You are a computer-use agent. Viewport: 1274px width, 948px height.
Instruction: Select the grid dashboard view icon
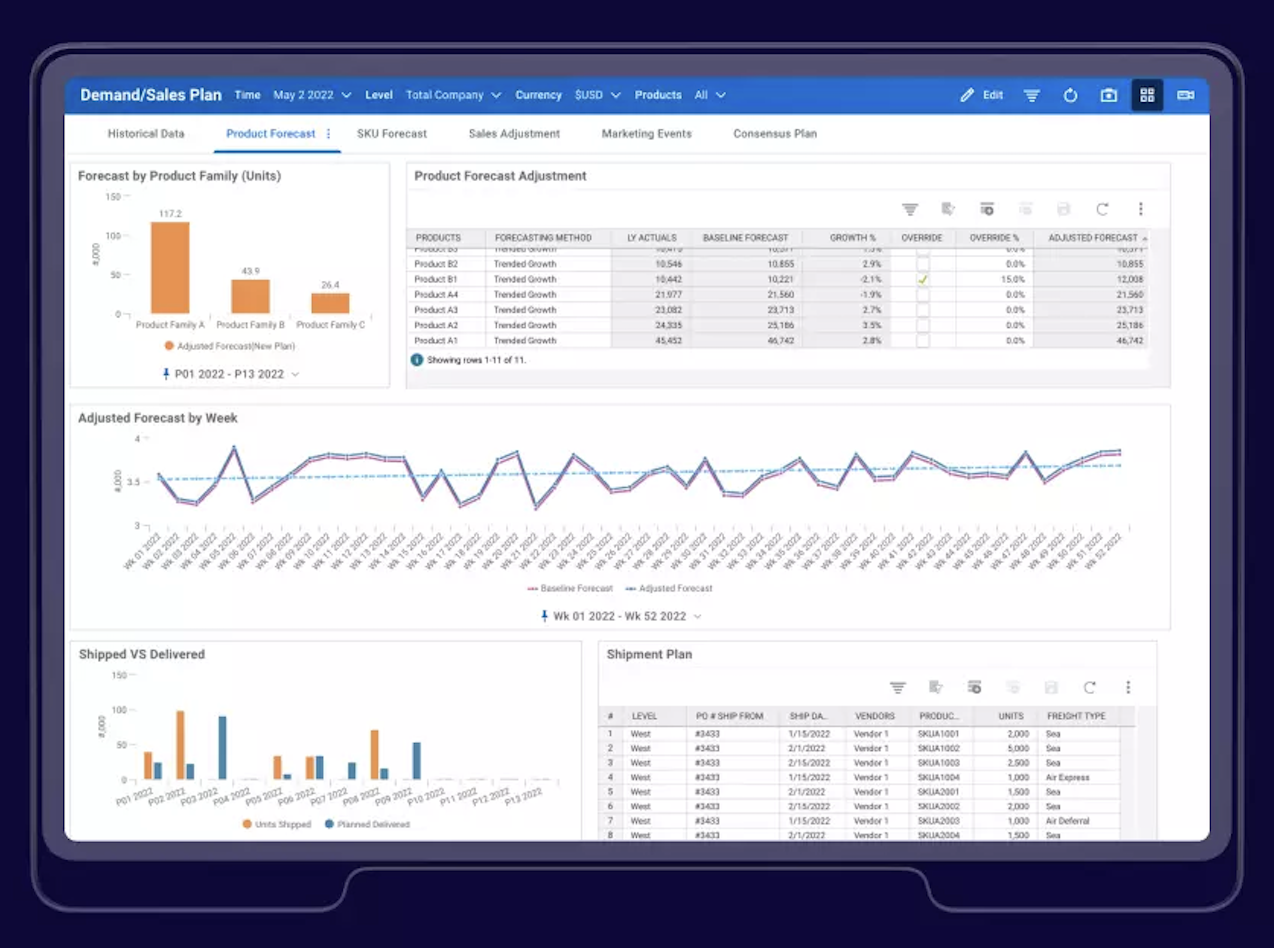(x=1147, y=95)
